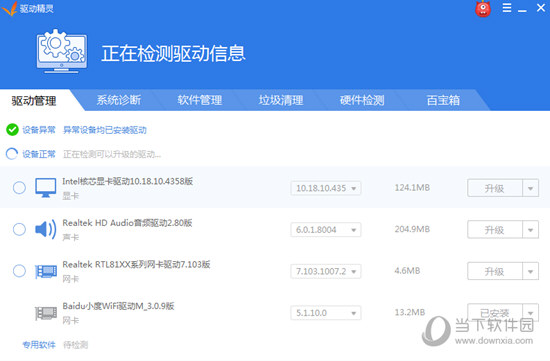Open the hamburger main menu icon
The width and height of the screenshot is (550, 361).
click(x=507, y=8)
